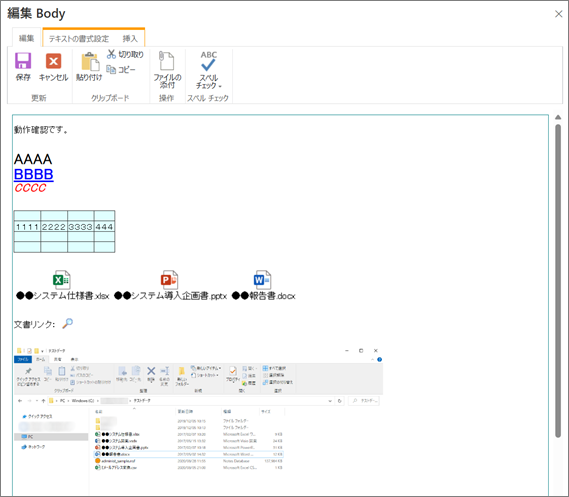Close the 編集 Body dialog

click(558, 14)
